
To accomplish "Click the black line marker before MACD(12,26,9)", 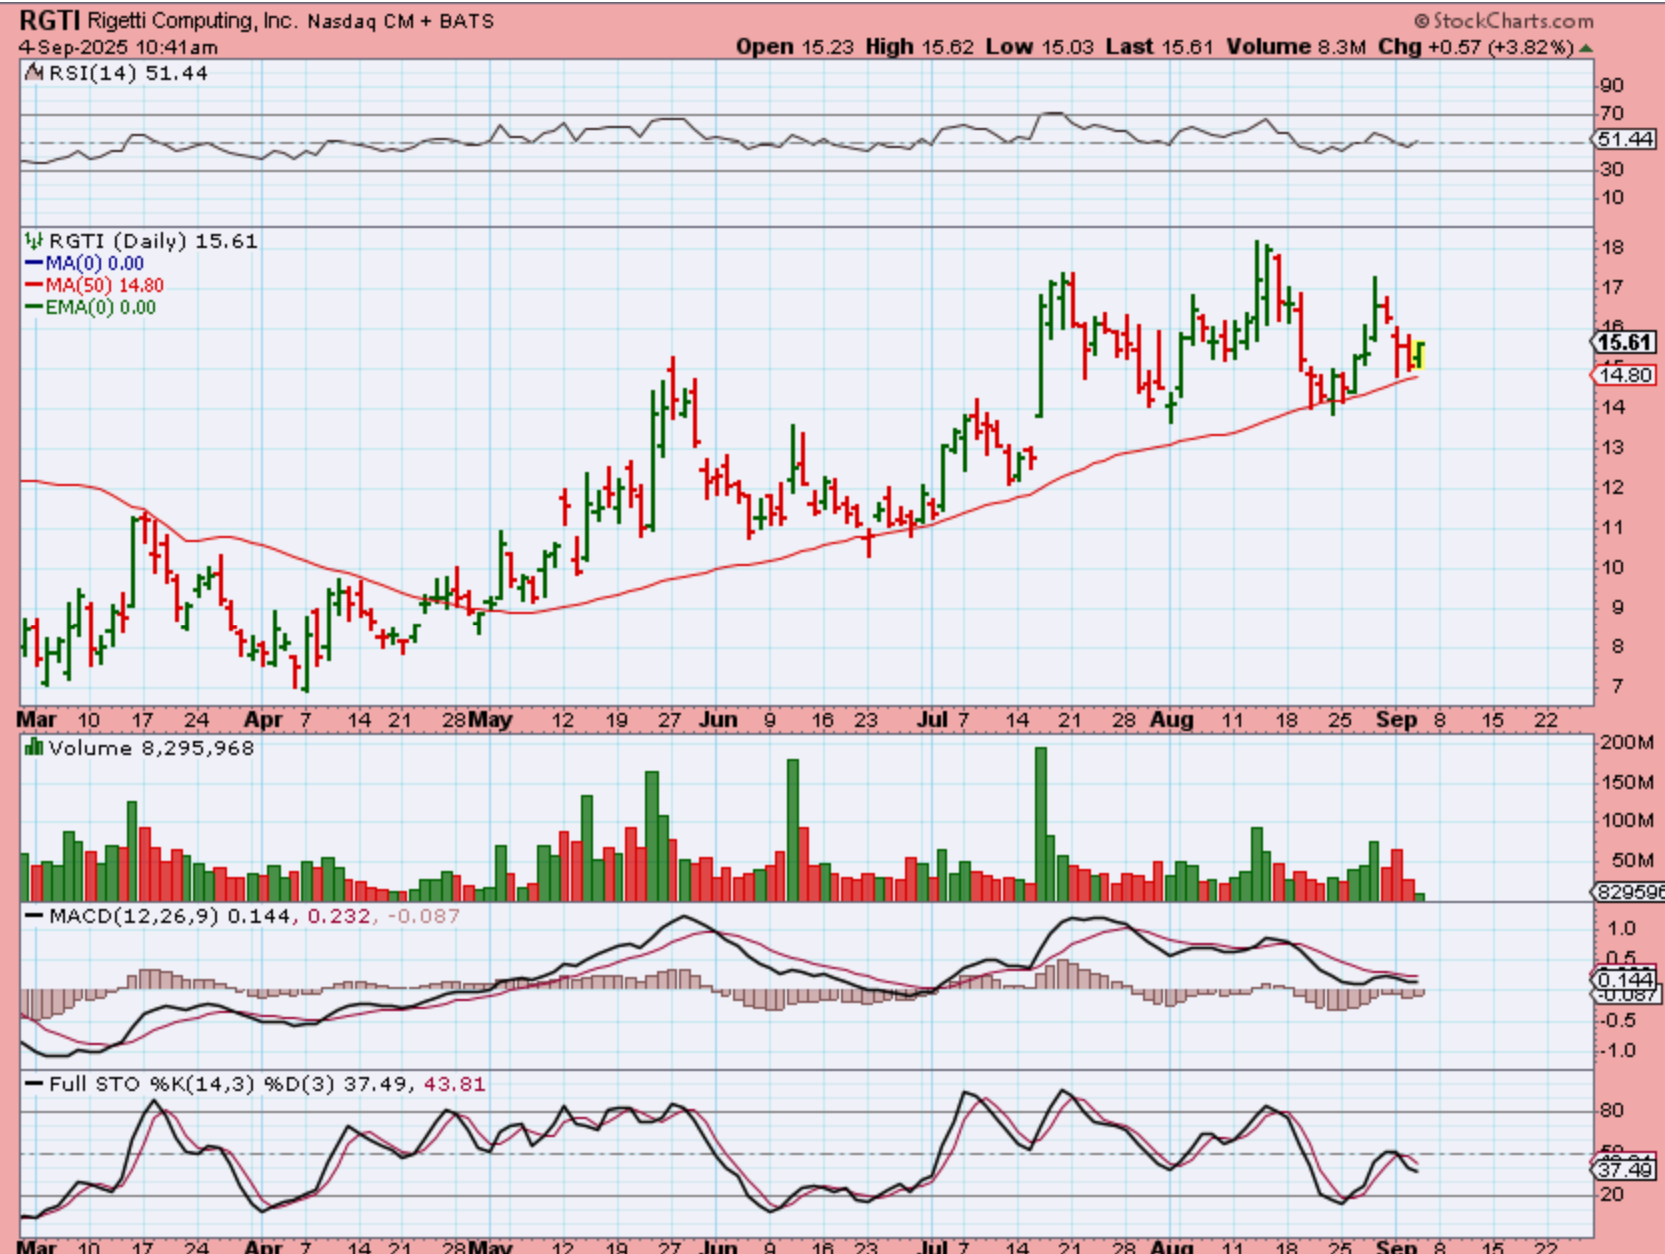I will pos(34,916).
